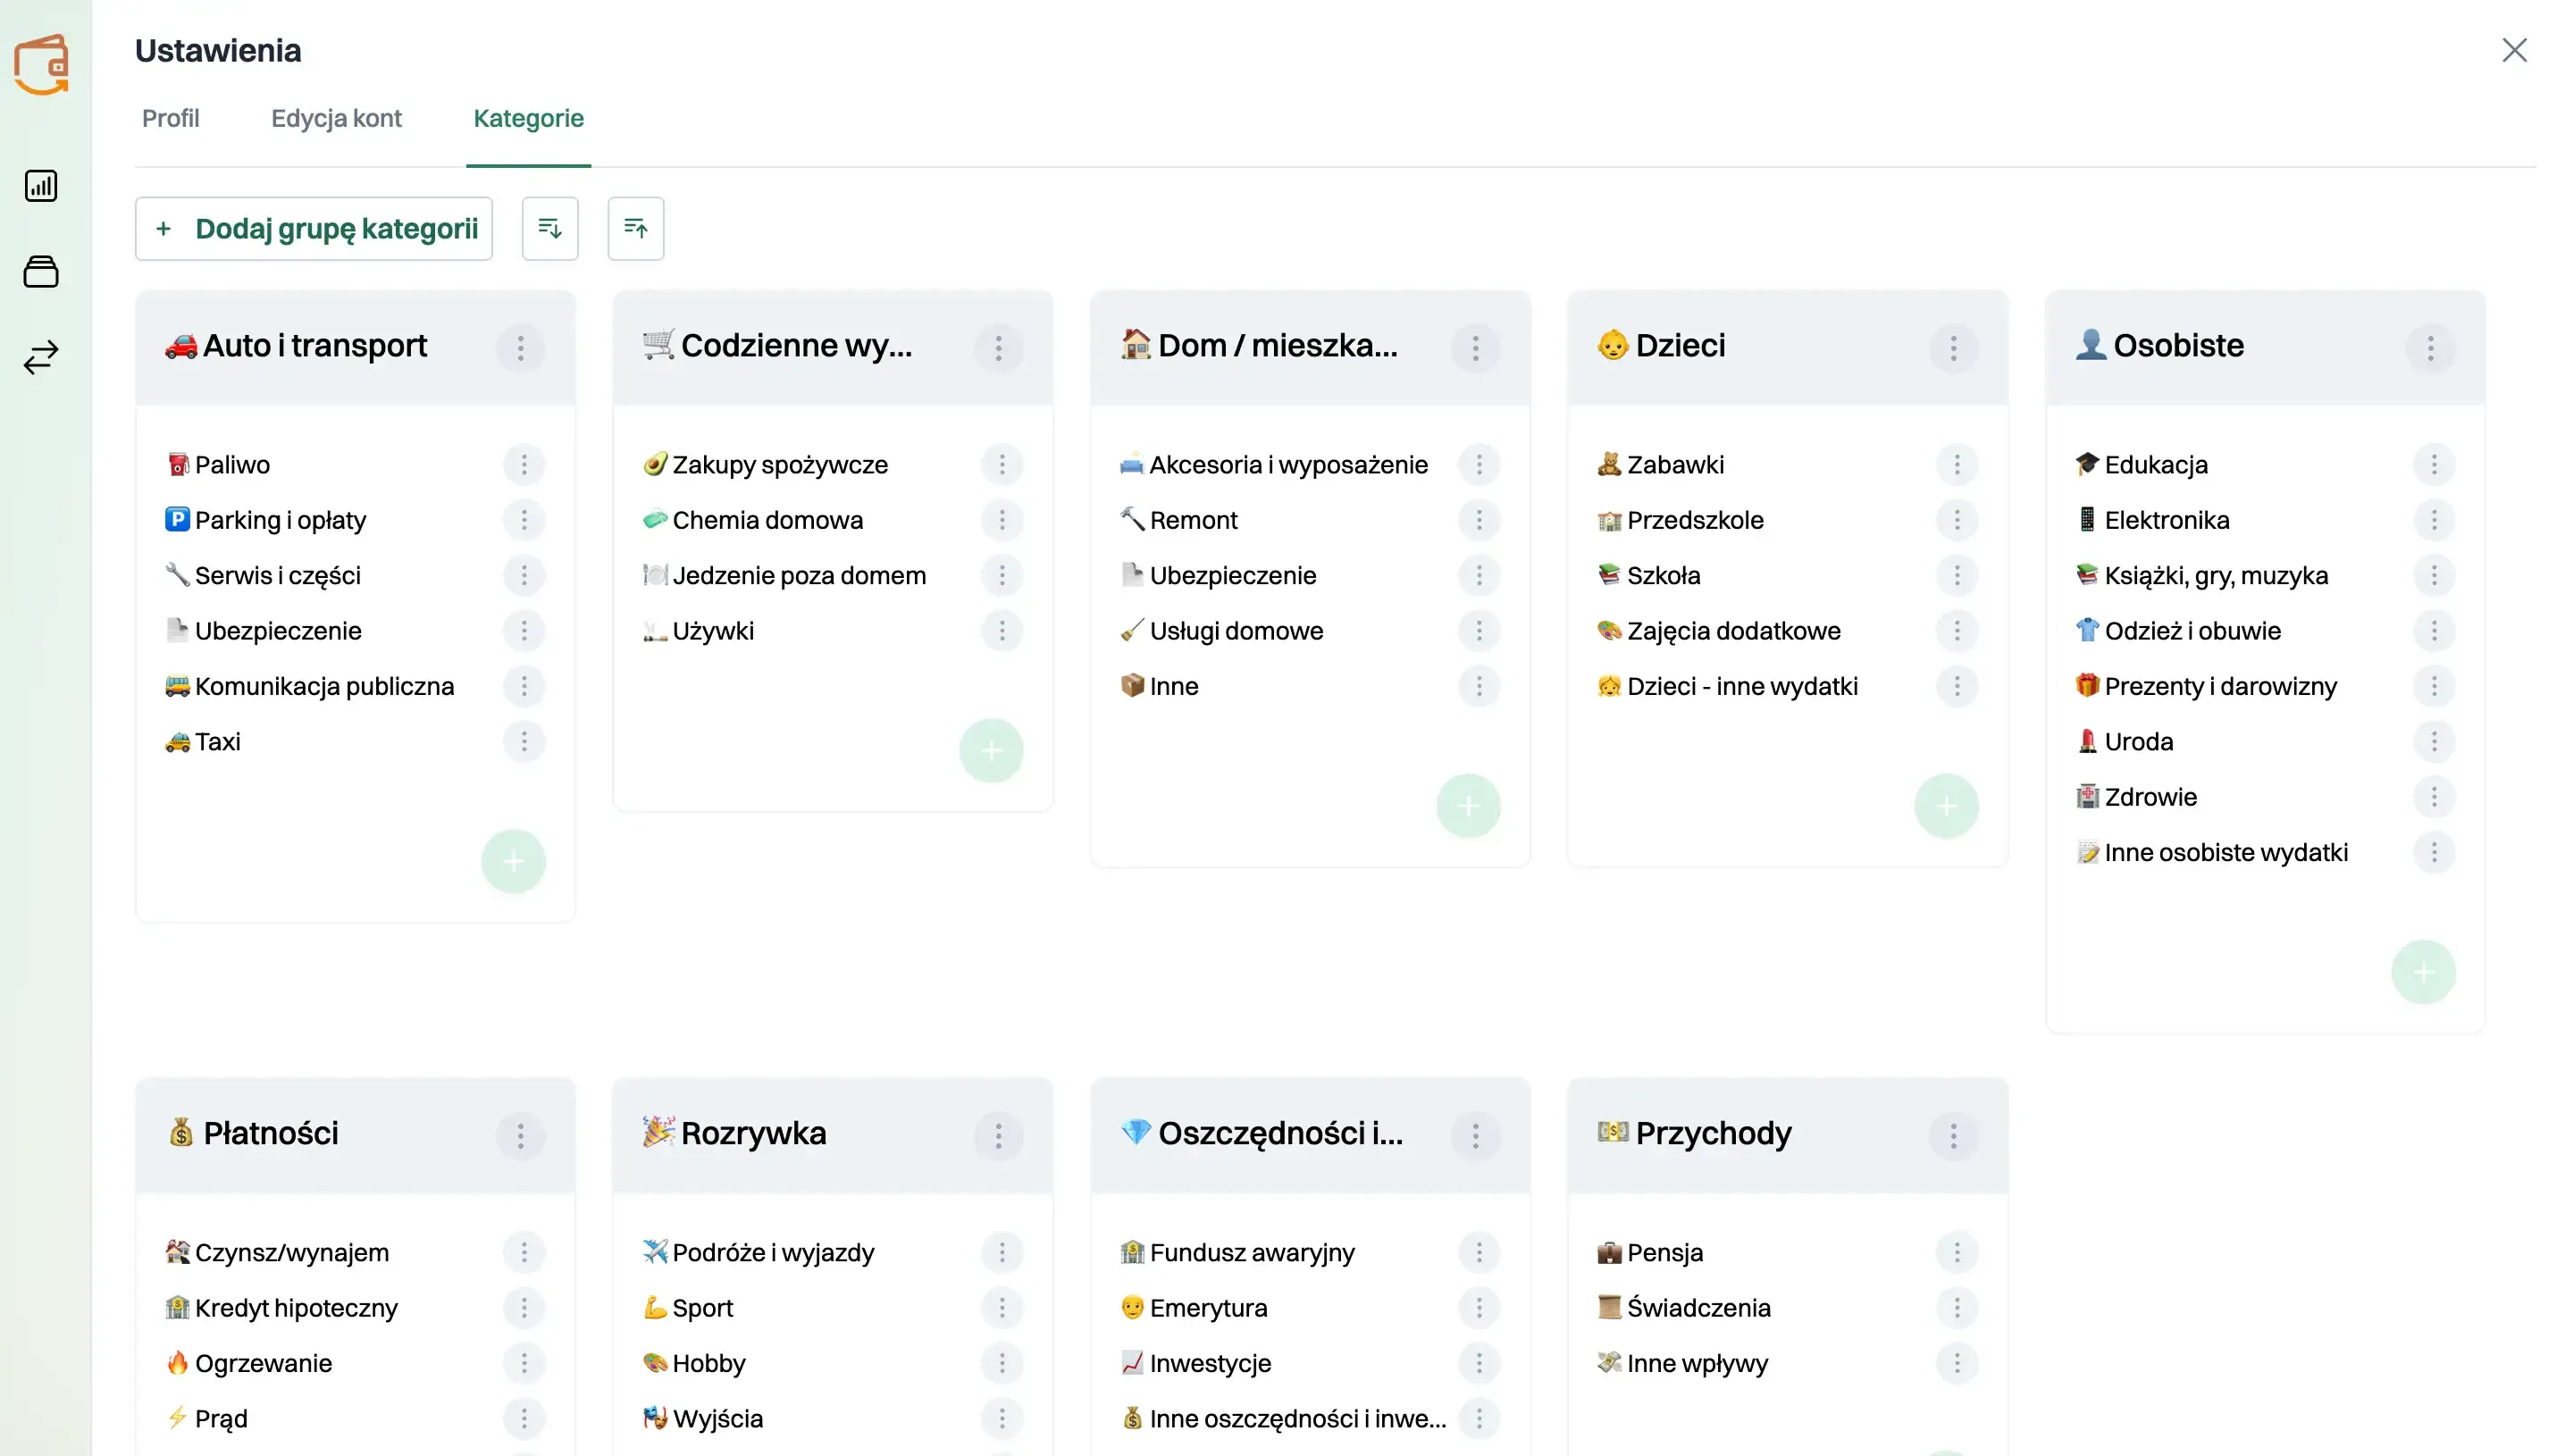Viewport: 2565px width, 1456px height.
Task: Add a category to Auto i transport
Action: click(x=513, y=861)
